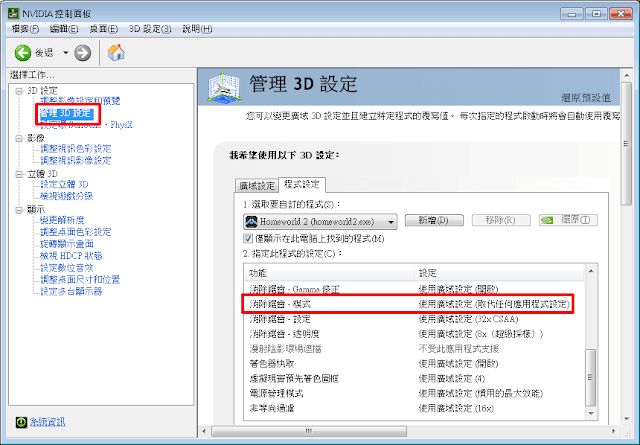Click the main pane scroll-up arrow
The height and width of the screenshot is (445, 640).
click(x=626, y=75)
